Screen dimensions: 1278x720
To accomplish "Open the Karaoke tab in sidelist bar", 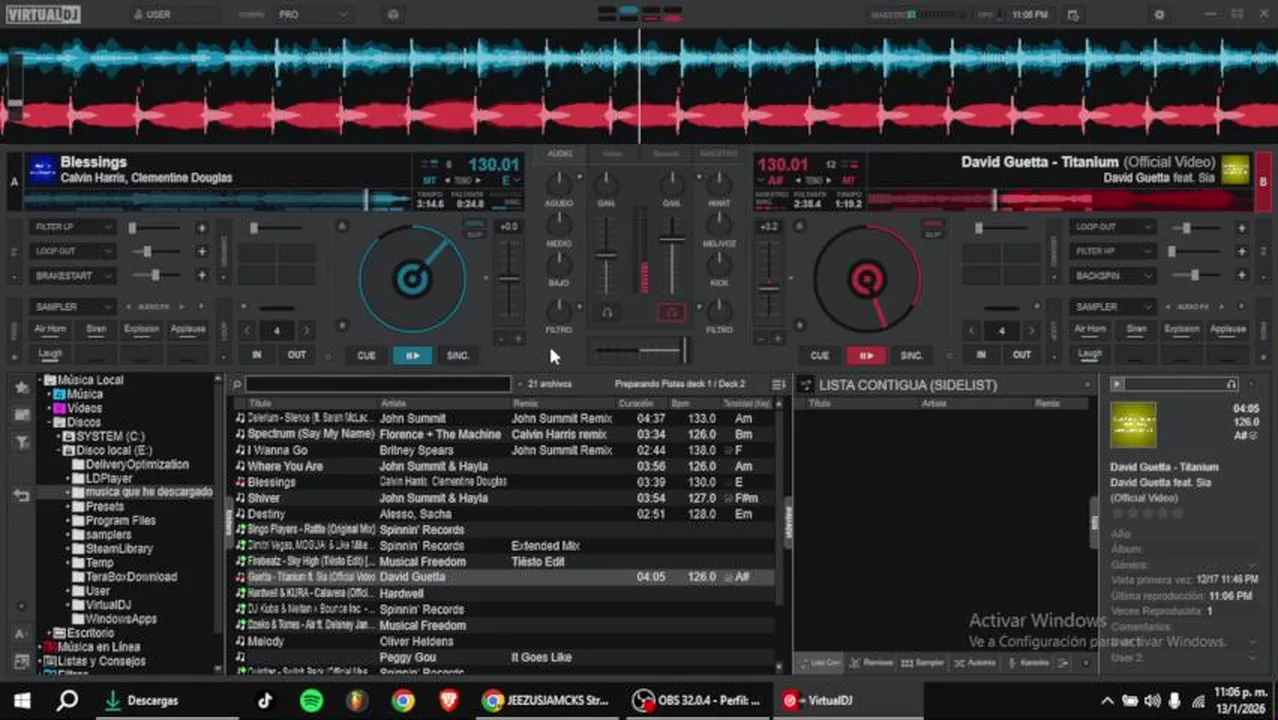I will 1028,662.
